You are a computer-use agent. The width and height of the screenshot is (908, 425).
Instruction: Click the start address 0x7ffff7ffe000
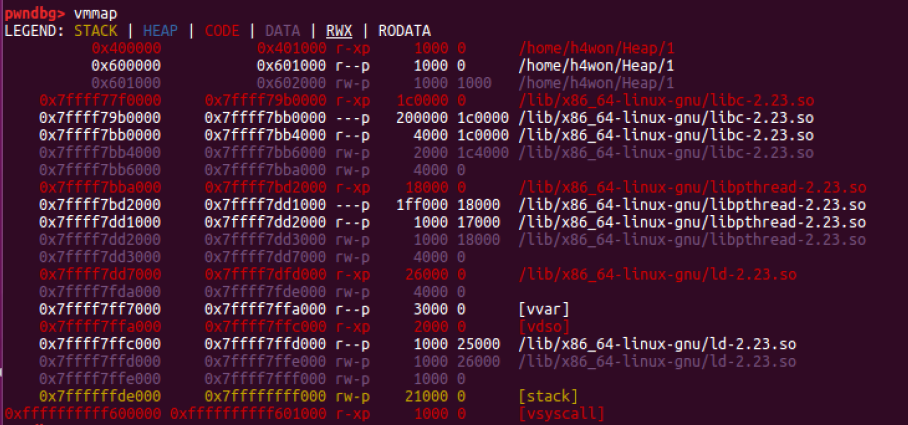point(100,378)
